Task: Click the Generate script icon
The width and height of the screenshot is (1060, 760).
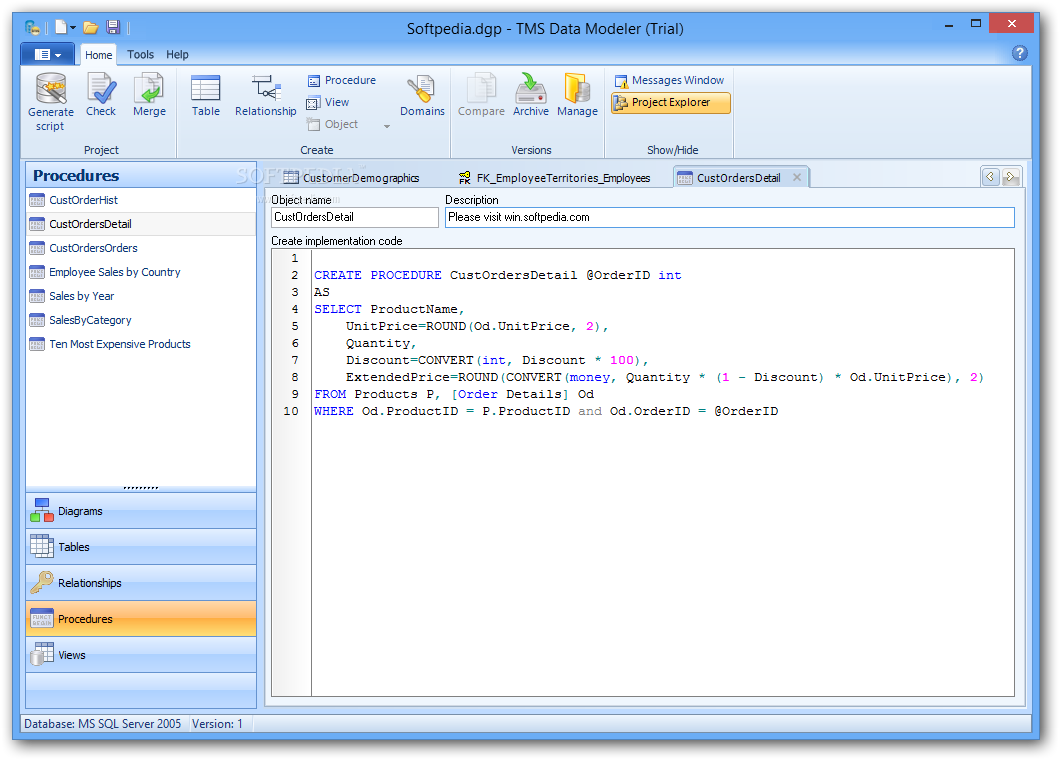Action: (51, 101)
